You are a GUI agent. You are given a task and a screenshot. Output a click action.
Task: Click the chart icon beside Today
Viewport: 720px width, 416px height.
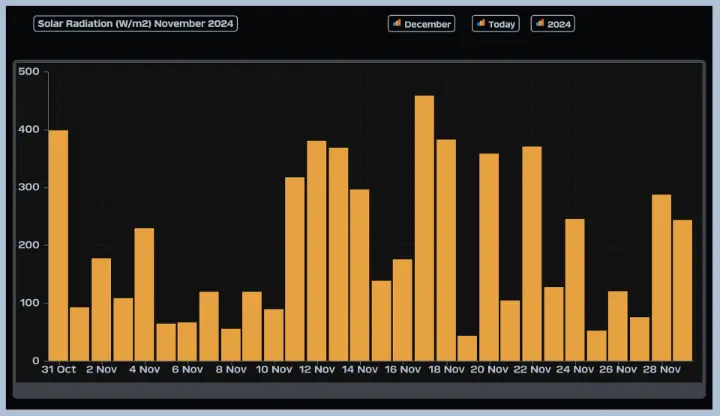tap(481, 23)
